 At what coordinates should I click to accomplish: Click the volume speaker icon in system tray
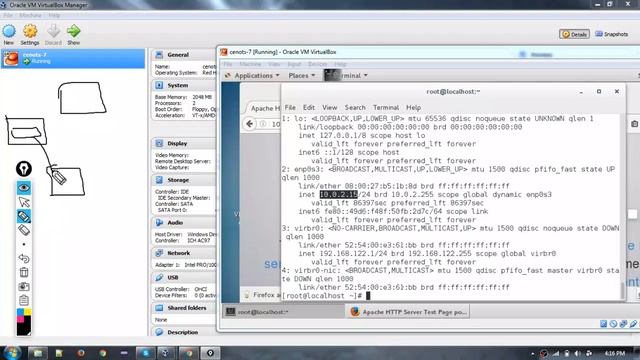577,353
